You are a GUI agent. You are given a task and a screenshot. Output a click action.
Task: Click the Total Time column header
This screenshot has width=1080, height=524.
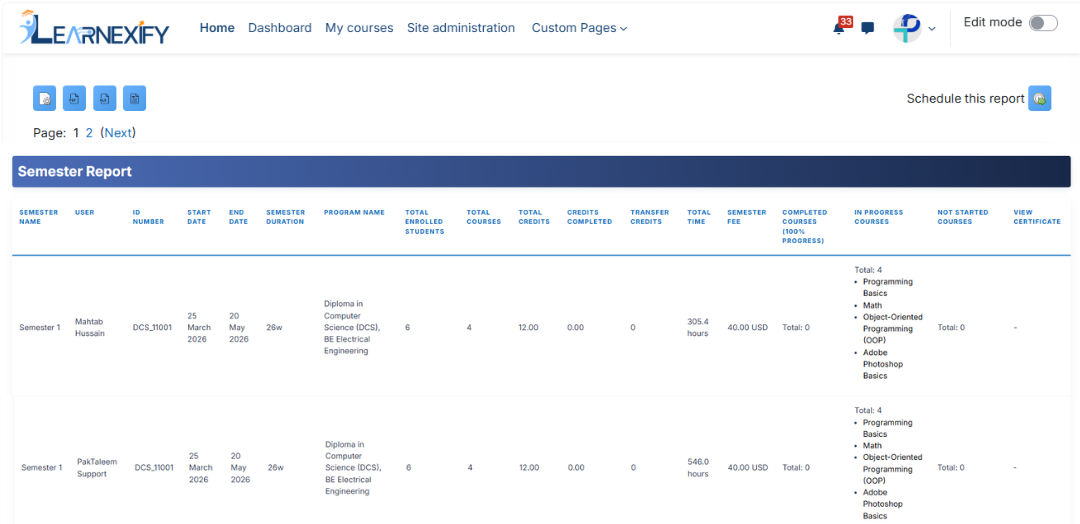click(x=699, y=217)
